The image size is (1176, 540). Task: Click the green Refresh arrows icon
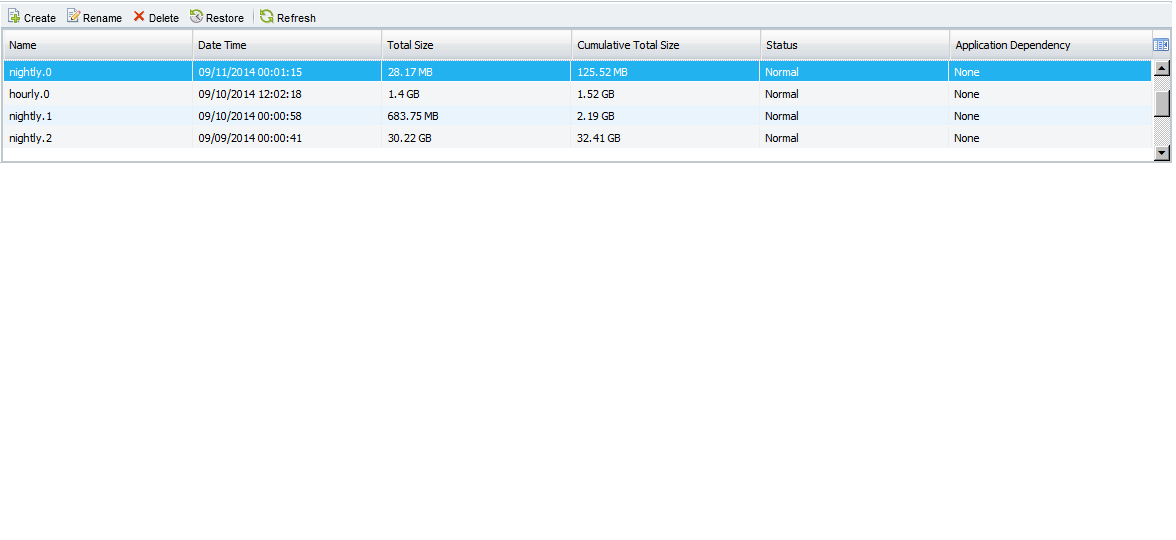pyautogui.click(x=267, y=17)
